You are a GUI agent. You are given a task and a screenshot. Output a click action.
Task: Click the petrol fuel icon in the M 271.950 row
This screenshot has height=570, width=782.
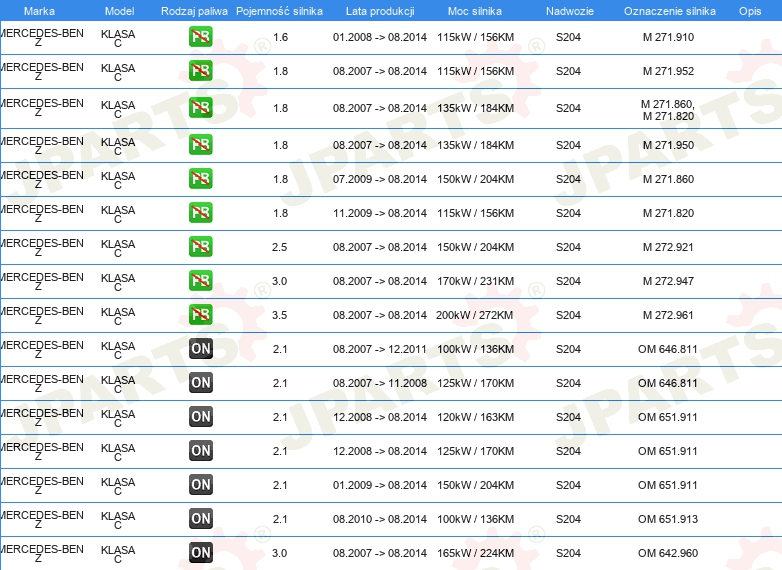[x=200, y=144]
